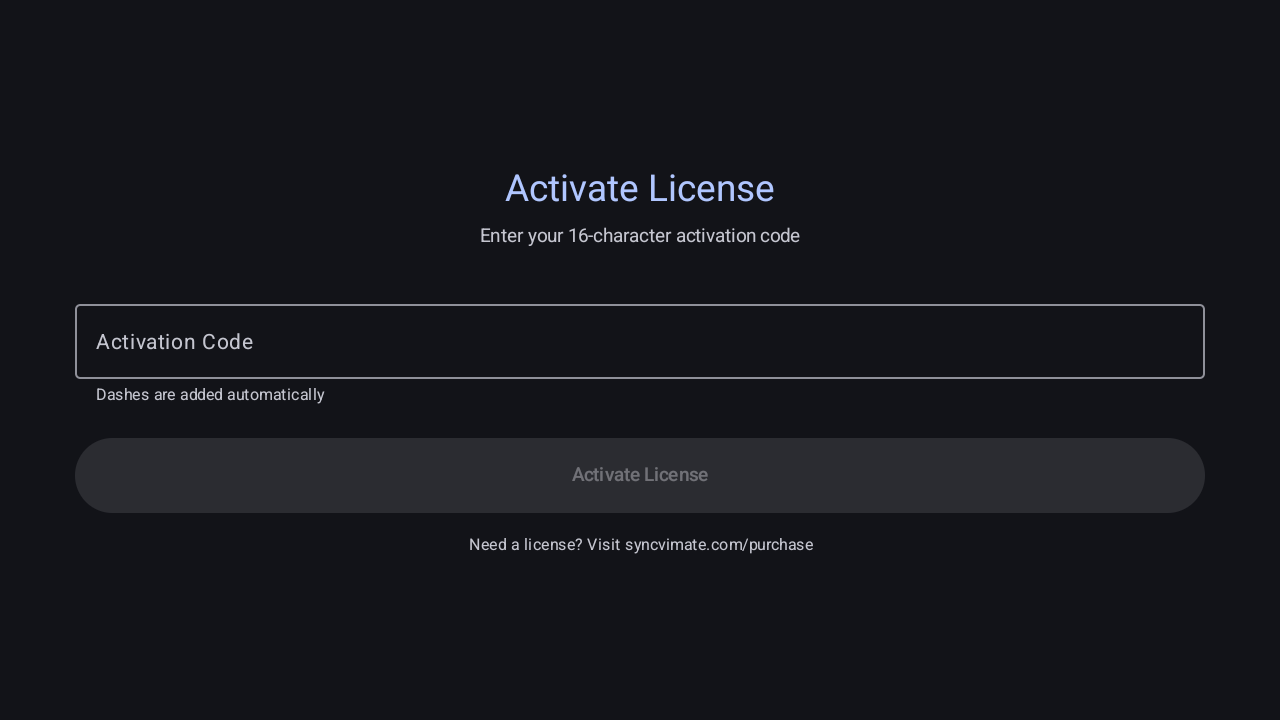Place cursor in the Activation Code field
This screenshot has height=720, width=1280.
tap(640, 341)
